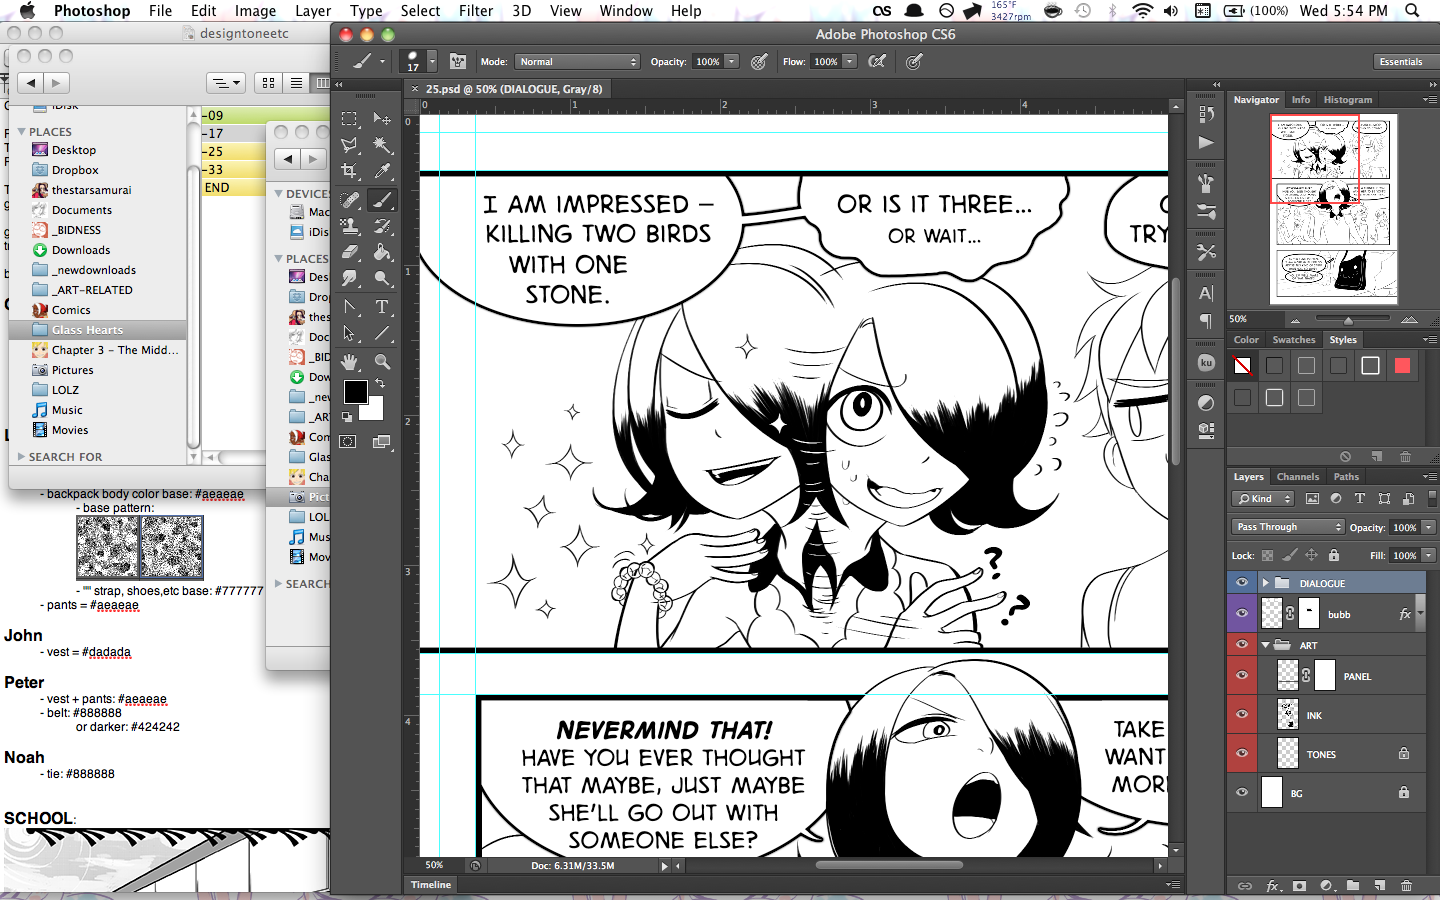
Task: Toggle Lock all in Layers panel
Action: [x=1333, y=555]
